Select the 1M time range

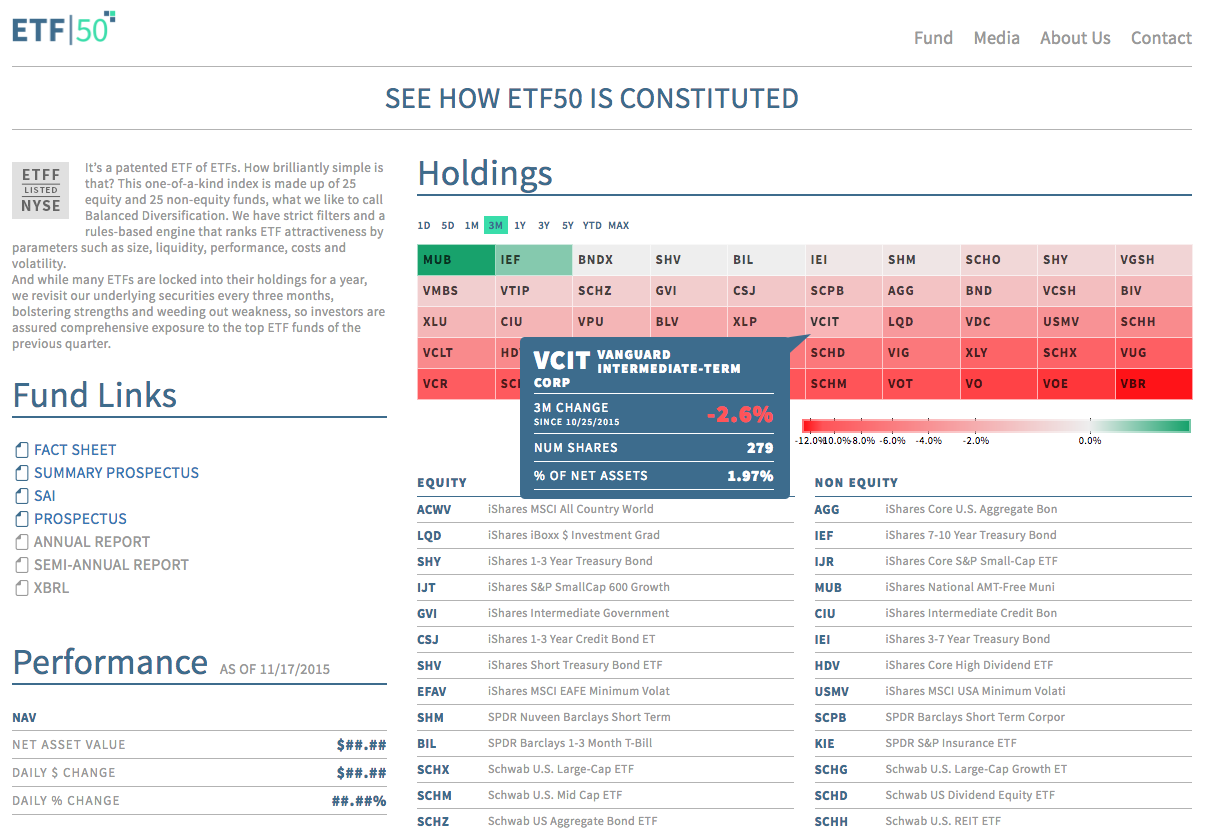pyautogui.click(x=472, y=226)
